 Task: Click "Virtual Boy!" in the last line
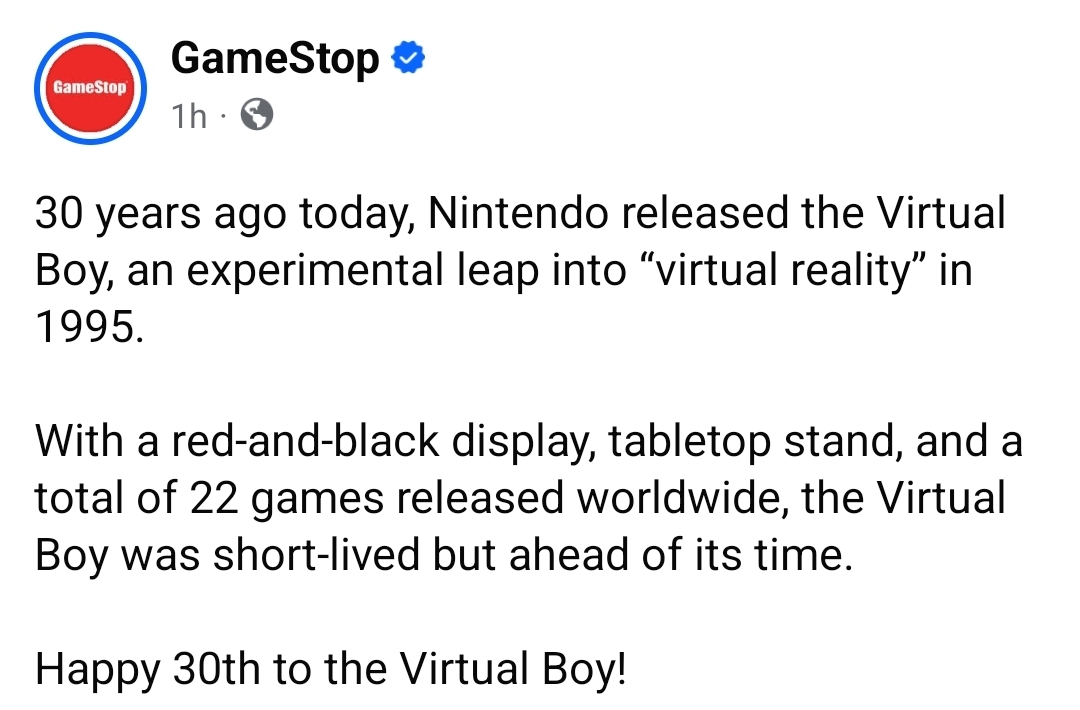coord(513,669)
